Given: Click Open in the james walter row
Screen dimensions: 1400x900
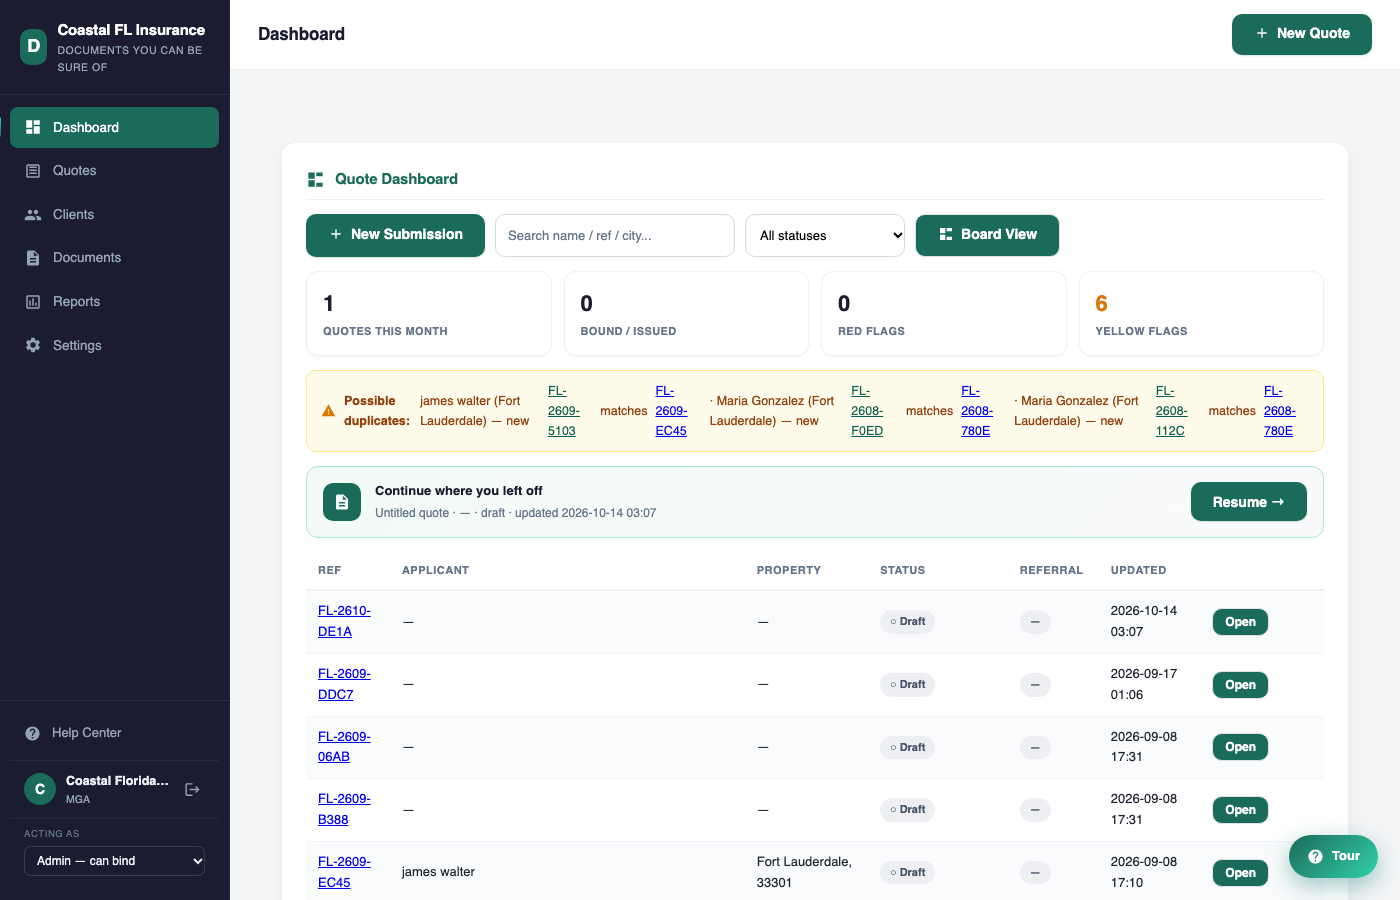Looking at the screenshot, I should tap(1240, 873).
